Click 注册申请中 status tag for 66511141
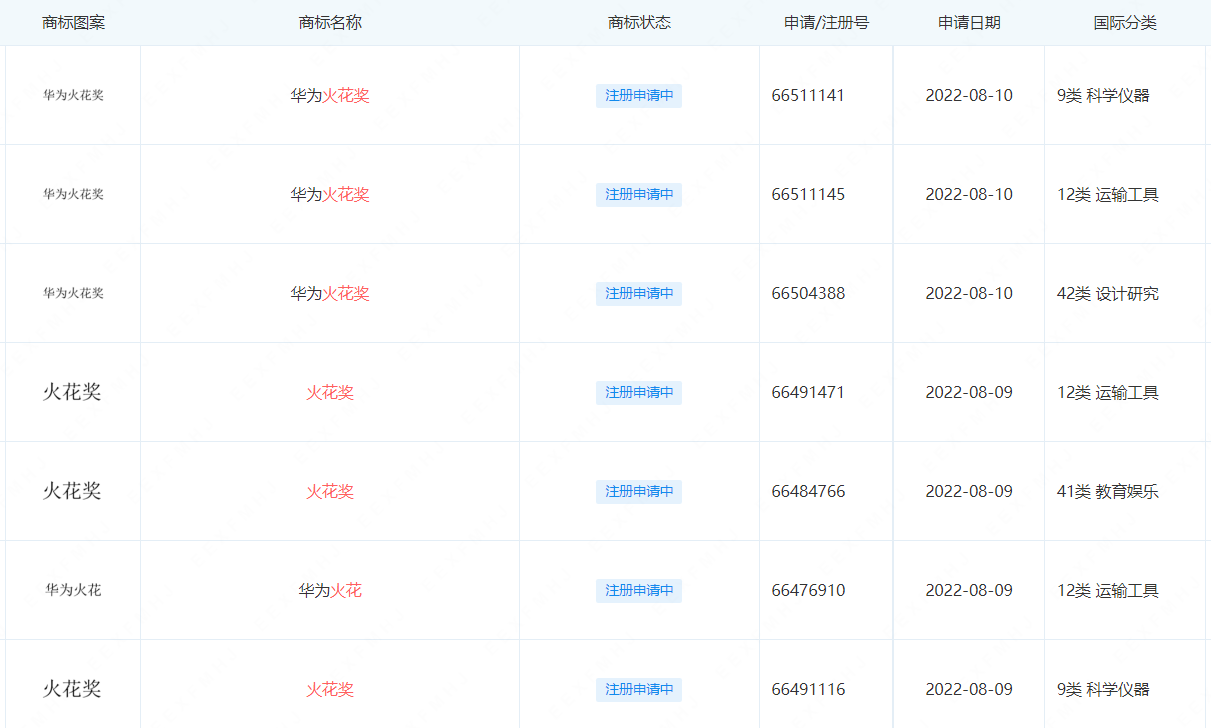Viewport: 1211px width, 728px height. tap(639, 96)
